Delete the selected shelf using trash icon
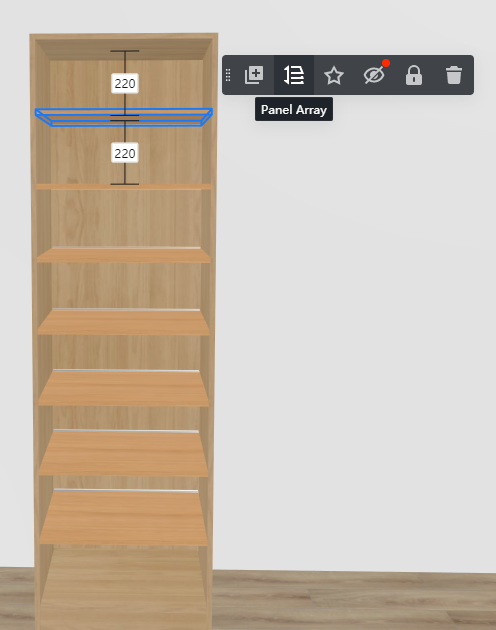Viewport: 496px width, 630px height. coord(454,75)
